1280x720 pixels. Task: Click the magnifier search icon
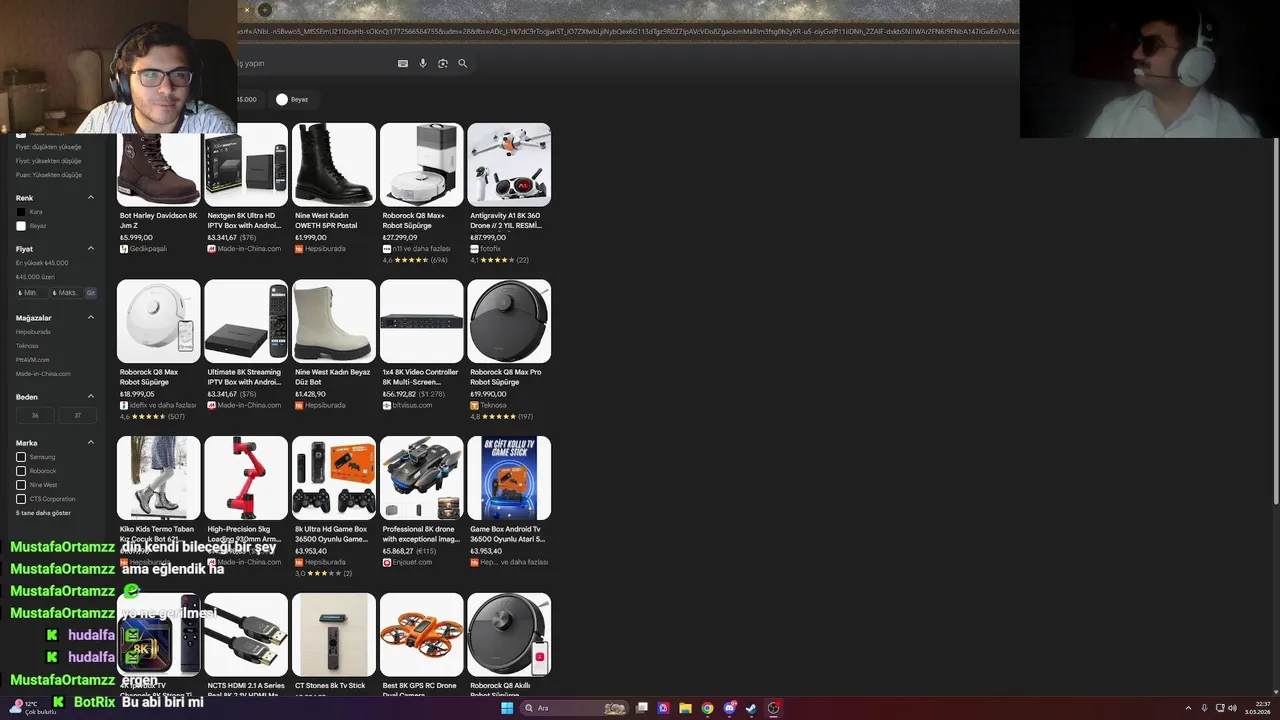click(462, 63)
